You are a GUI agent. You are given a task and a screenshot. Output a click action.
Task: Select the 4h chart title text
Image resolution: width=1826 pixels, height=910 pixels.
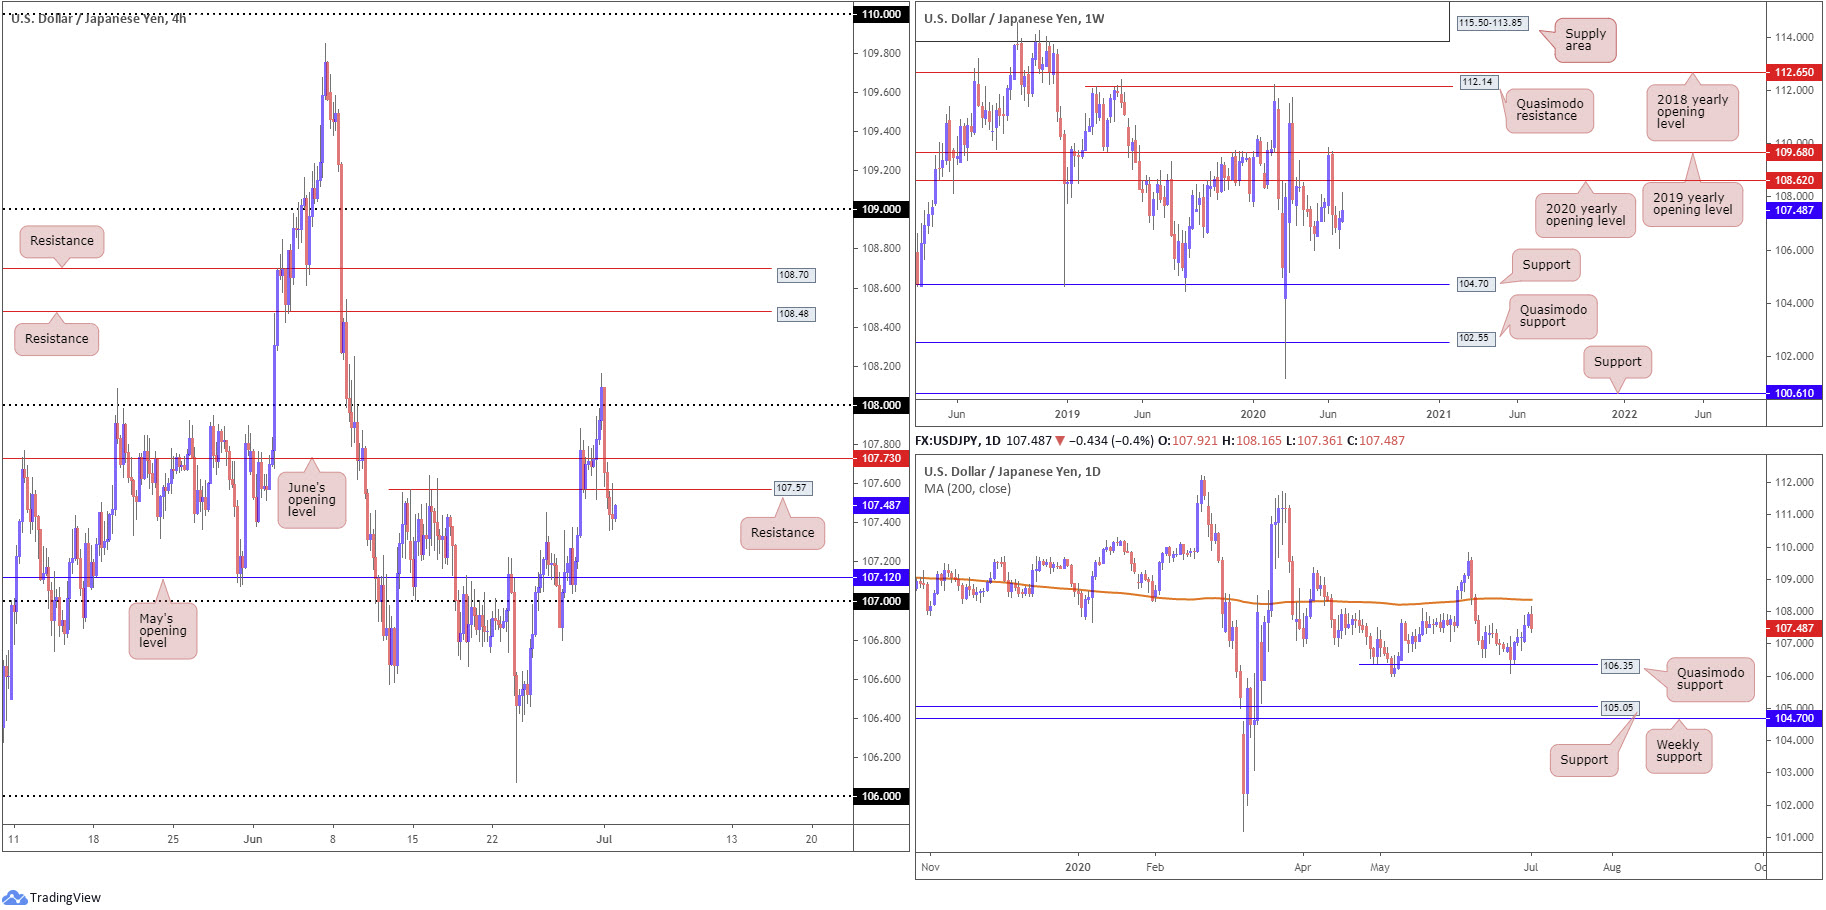point(98,18)
